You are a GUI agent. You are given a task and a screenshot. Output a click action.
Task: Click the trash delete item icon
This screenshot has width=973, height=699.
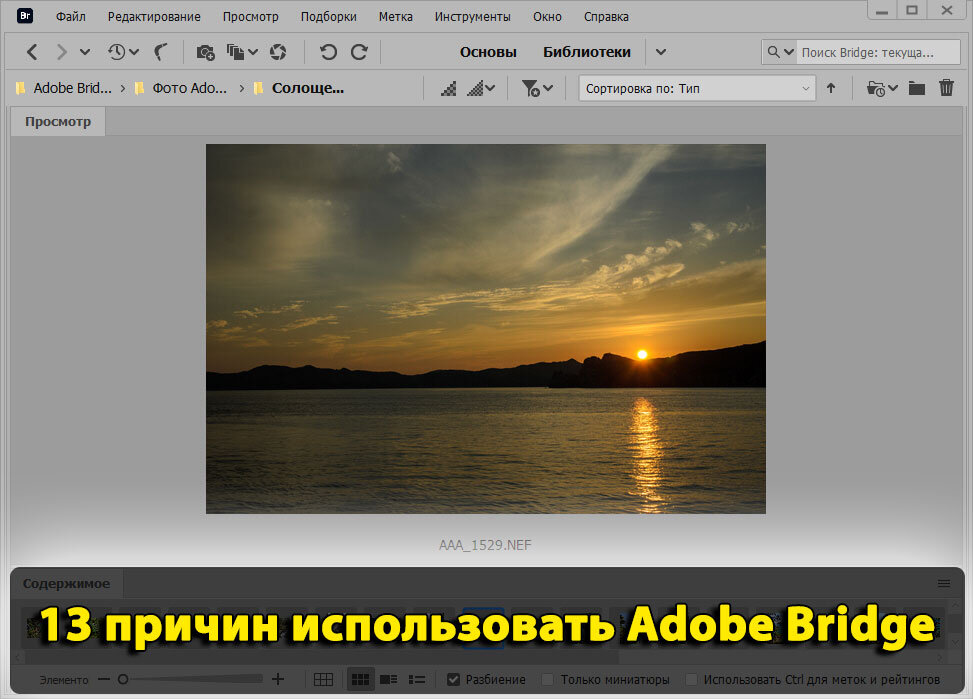tap(946, 88)
